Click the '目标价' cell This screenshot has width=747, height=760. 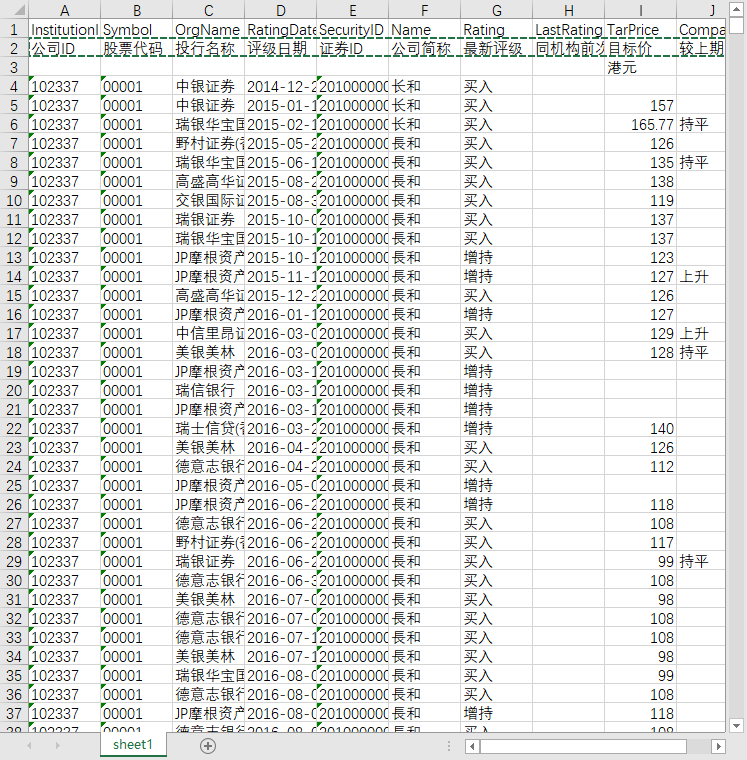(x=640, y=48)
